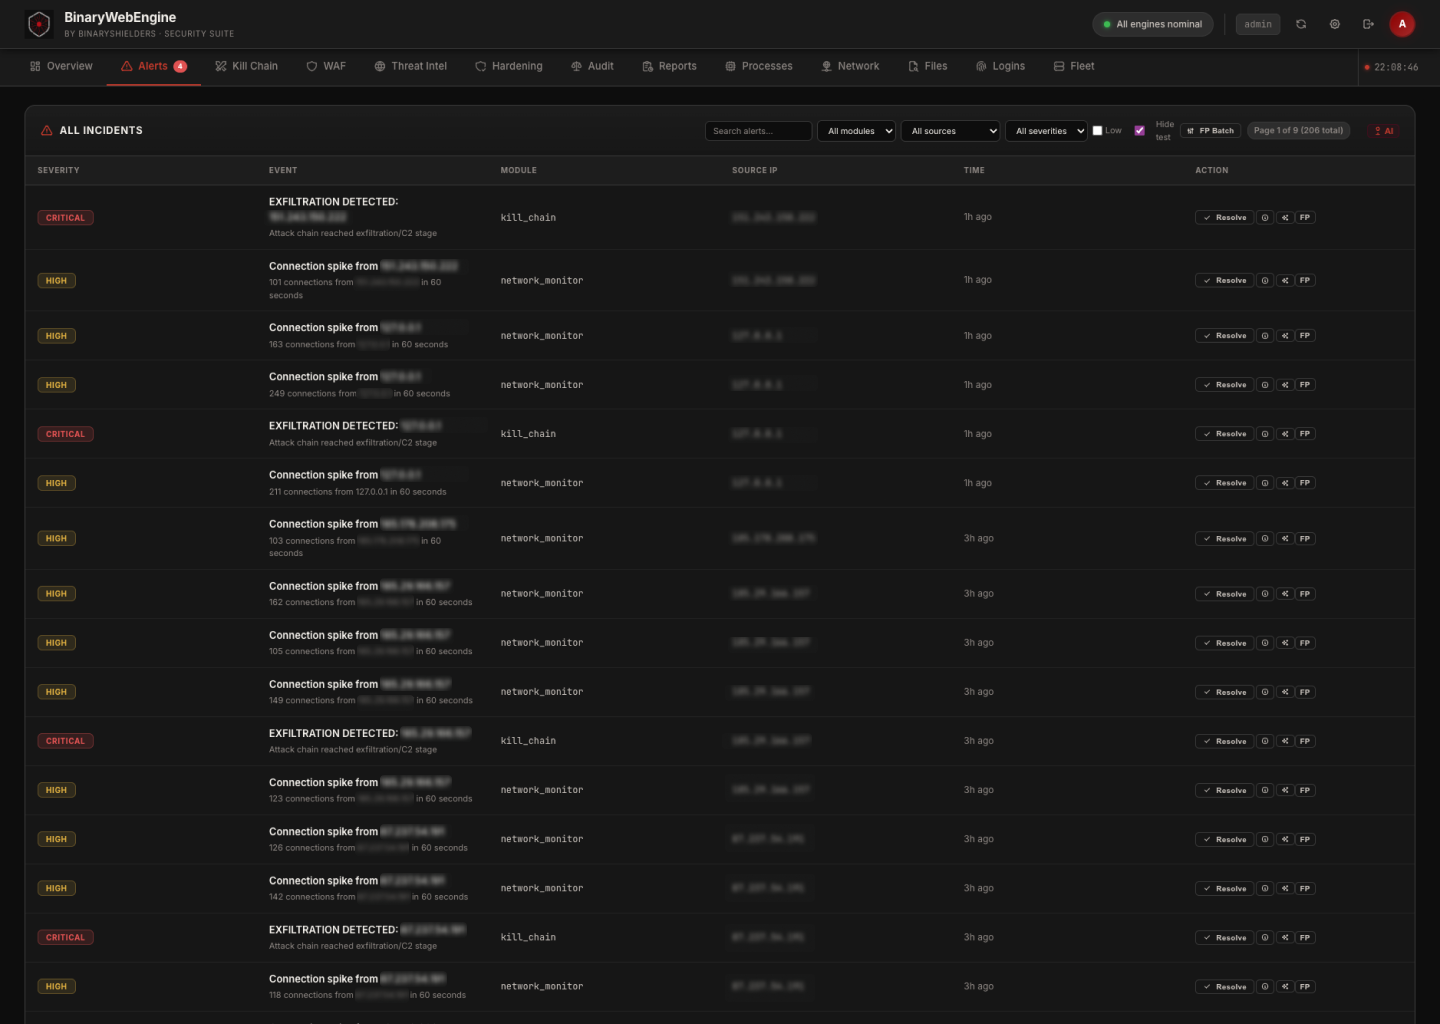Screen dimensions: 1440x1024
Task: Open the All severities dropdown
Action: (1046, 131)
